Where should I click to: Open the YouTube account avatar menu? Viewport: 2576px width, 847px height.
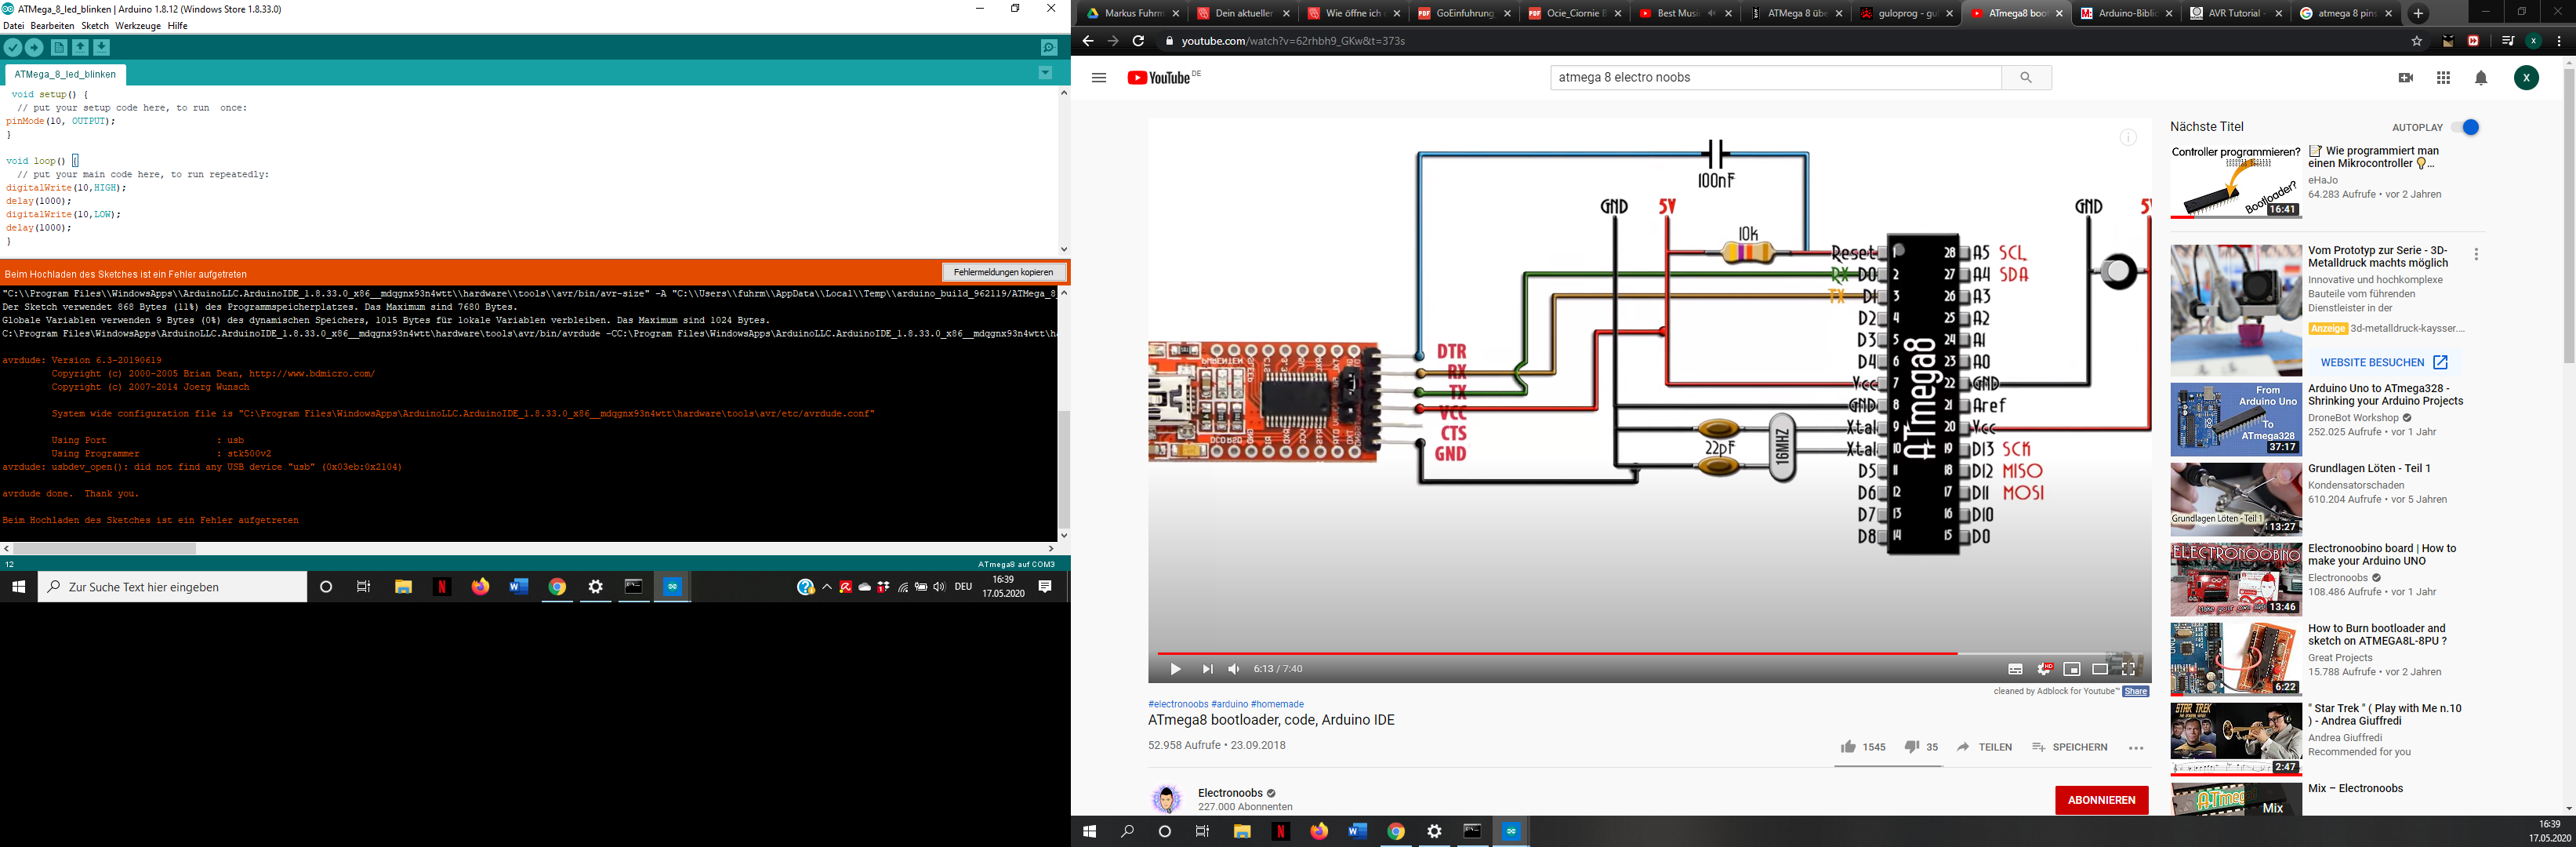click(2526, 77)
